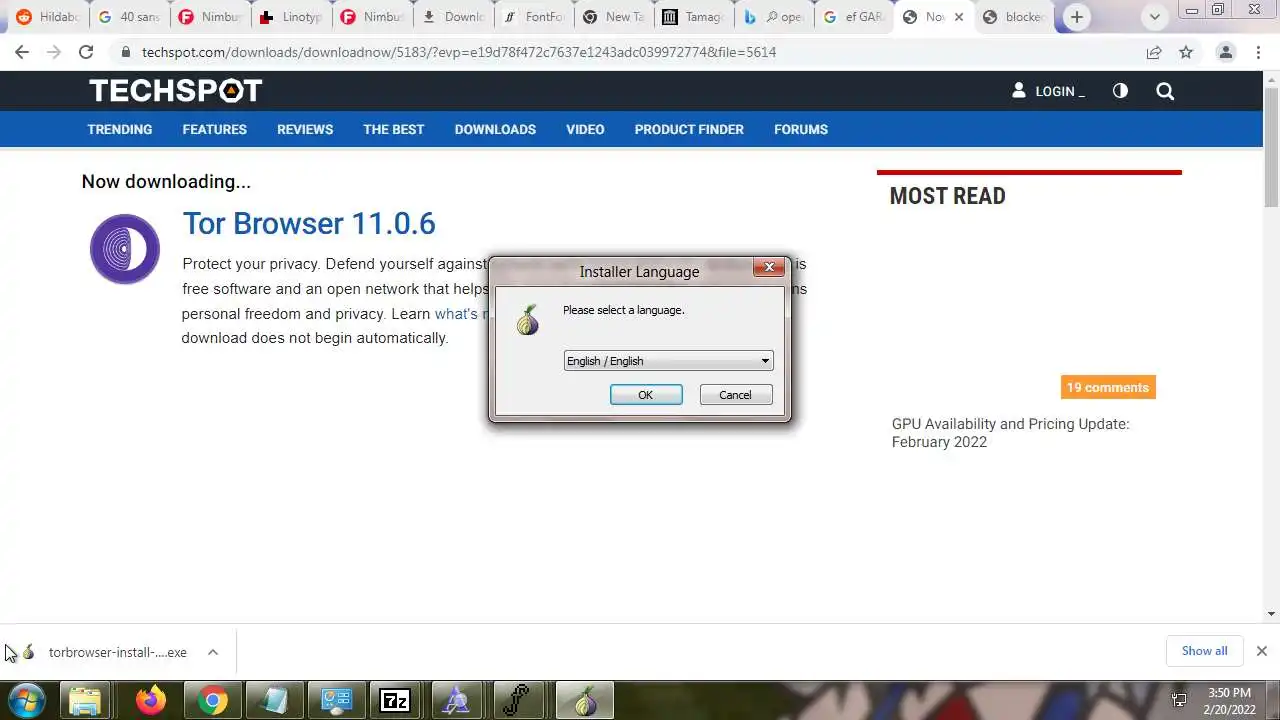Close the downloads bar
This screenshot has width=1280, height=720.
click(1261, 651)
